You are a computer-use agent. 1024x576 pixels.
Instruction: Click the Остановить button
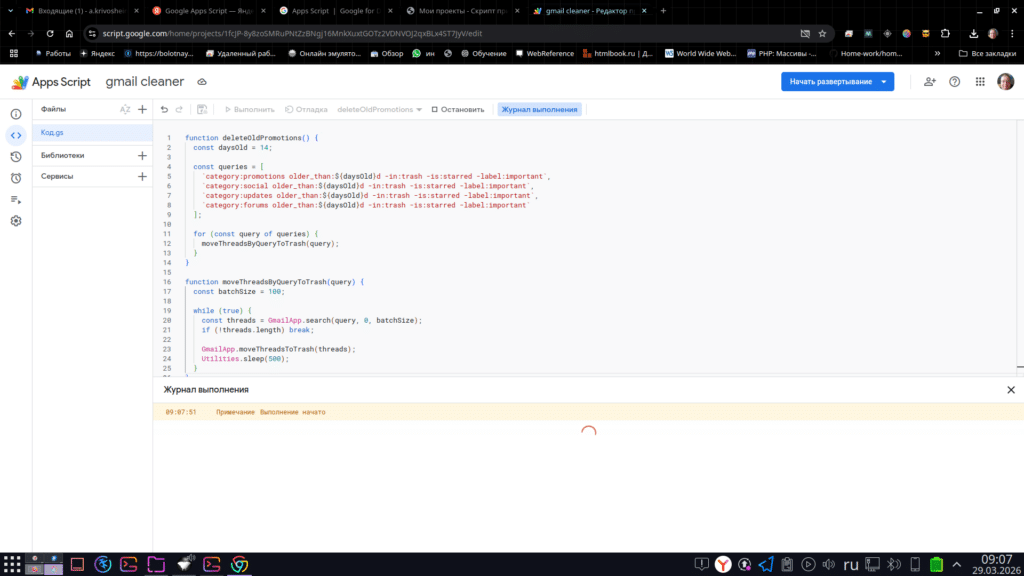458,110
